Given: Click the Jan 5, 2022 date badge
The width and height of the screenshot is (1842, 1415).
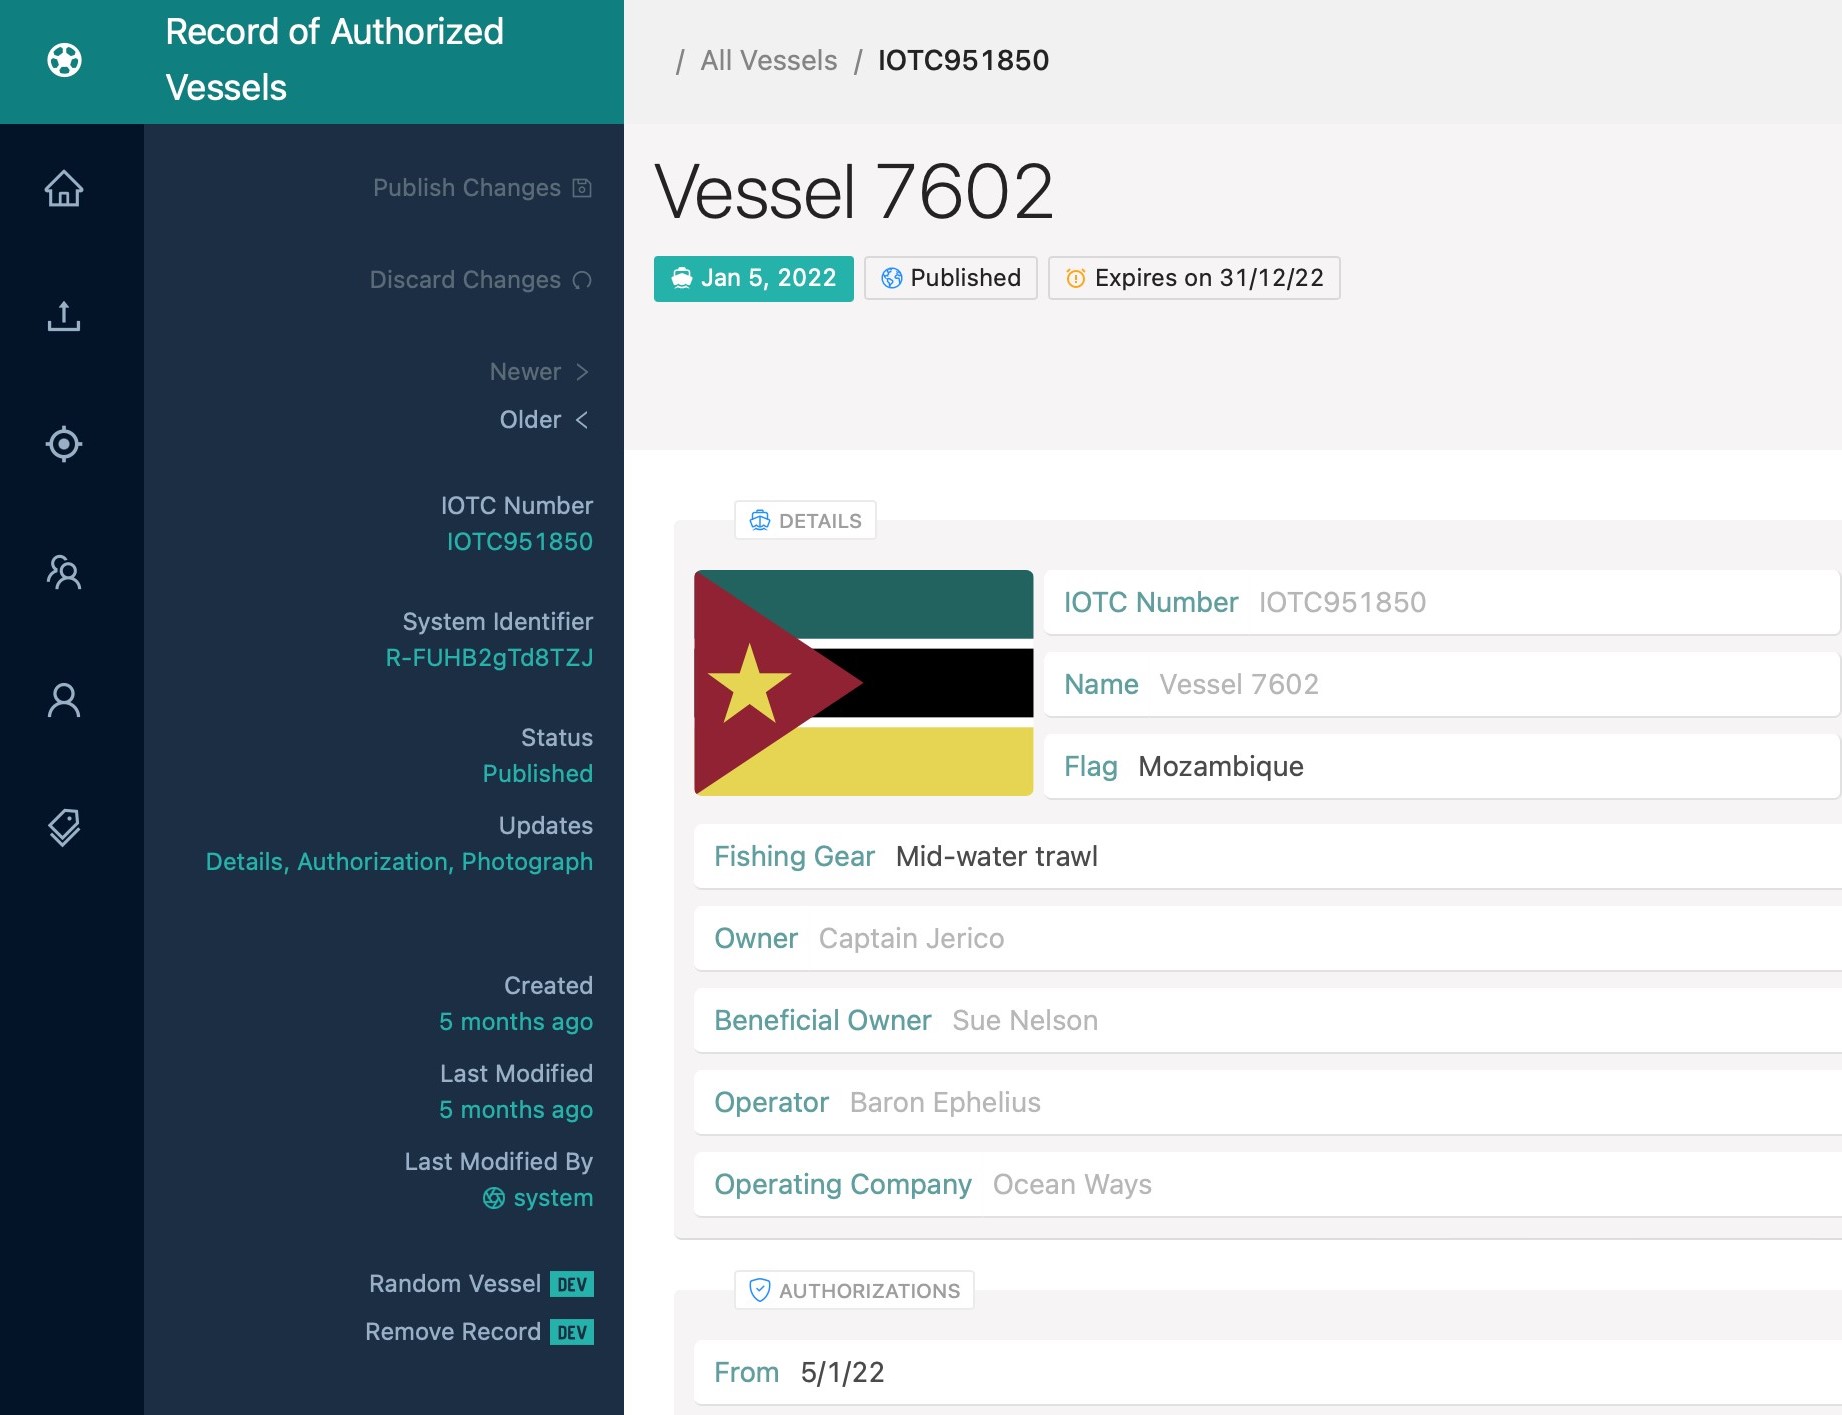Looking at the screenshot, I should point(753,278).
